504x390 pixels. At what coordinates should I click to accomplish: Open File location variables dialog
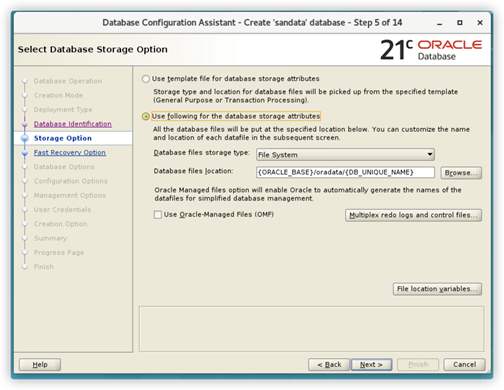(x=437, y=289)
